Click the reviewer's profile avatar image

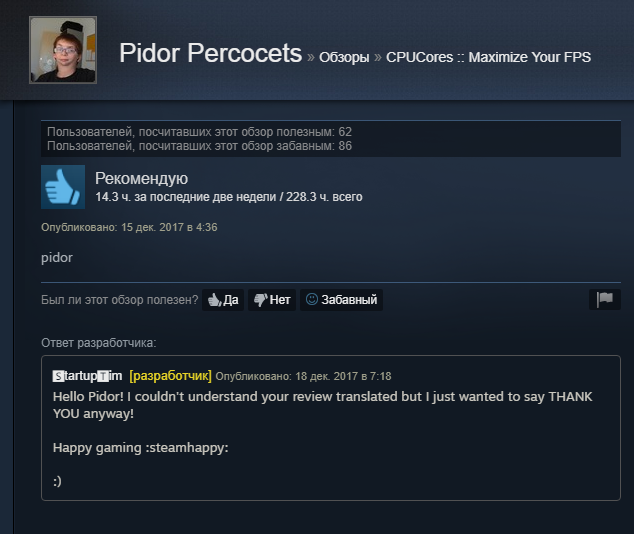(x=63, y=50)
